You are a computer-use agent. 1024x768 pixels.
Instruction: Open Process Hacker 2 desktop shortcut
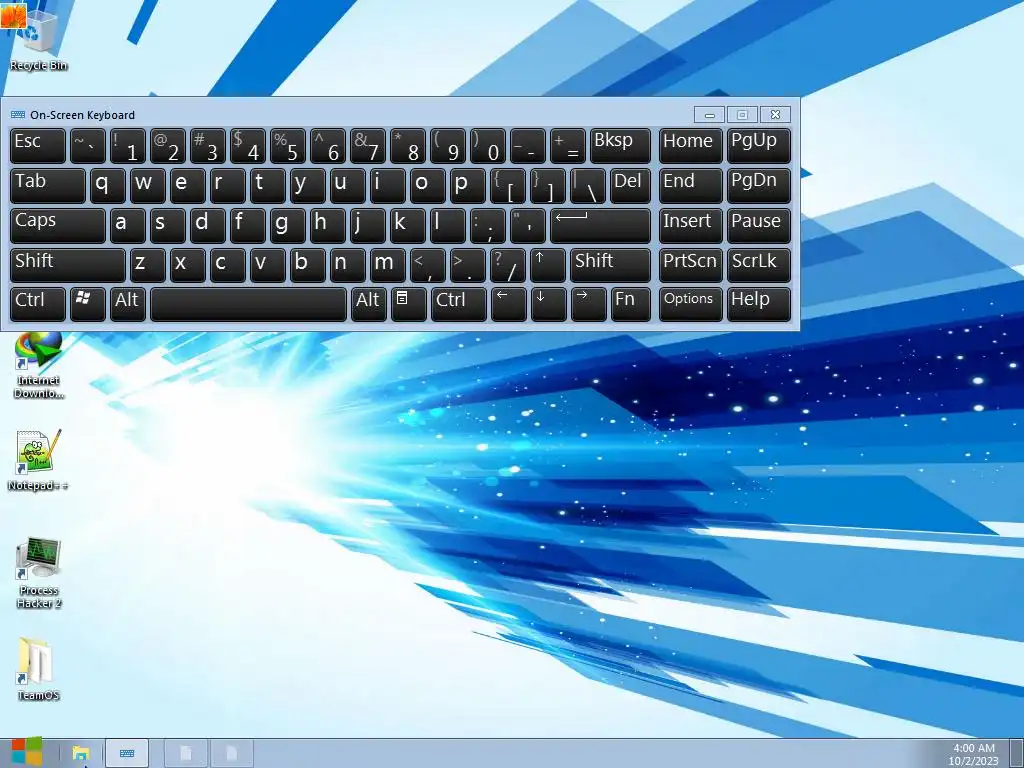click(x=39, y=573)
